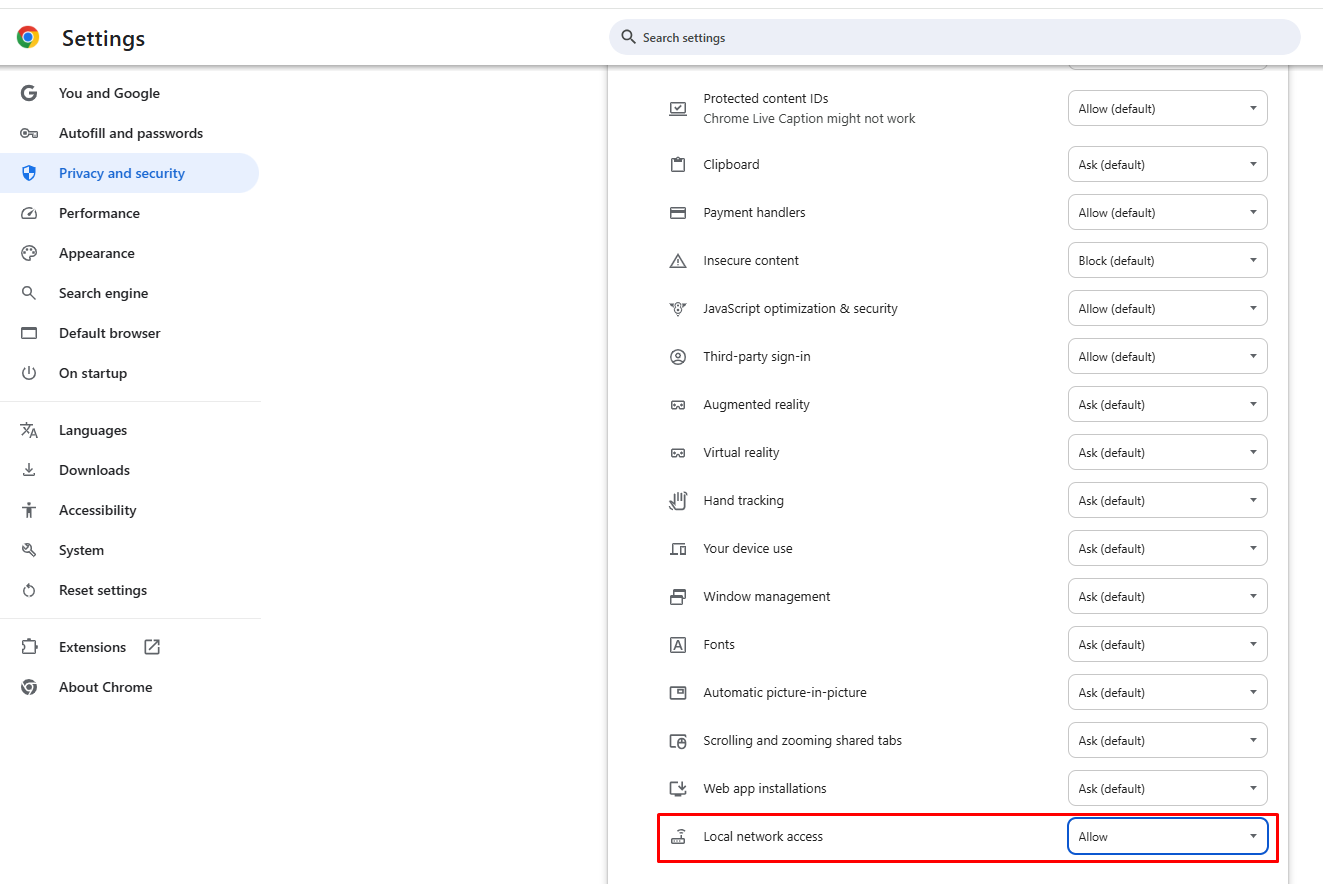1323x884 pixels.
Task: Change the Third-party sign-in dropdown setting
Action: coord(1167,357)
